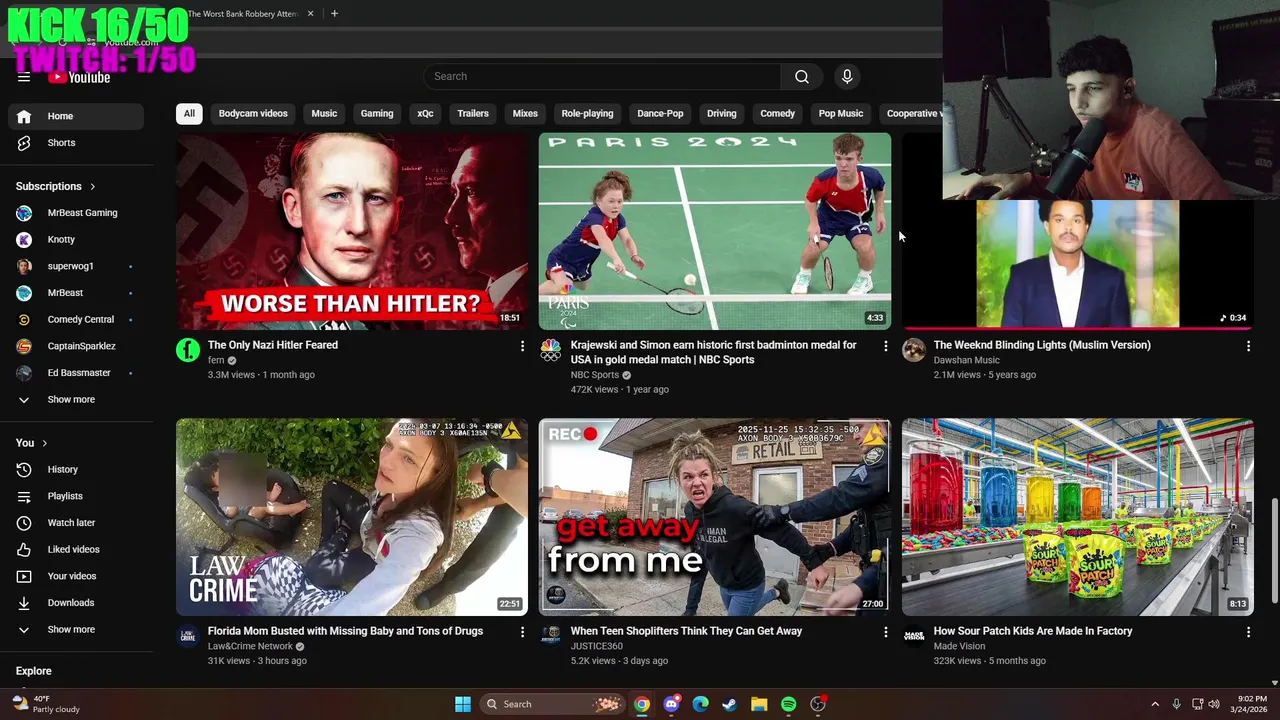Screen dimensions: 1280x720
Task: Open Shorts in the sidebar
Action: [x=76, y=143]
